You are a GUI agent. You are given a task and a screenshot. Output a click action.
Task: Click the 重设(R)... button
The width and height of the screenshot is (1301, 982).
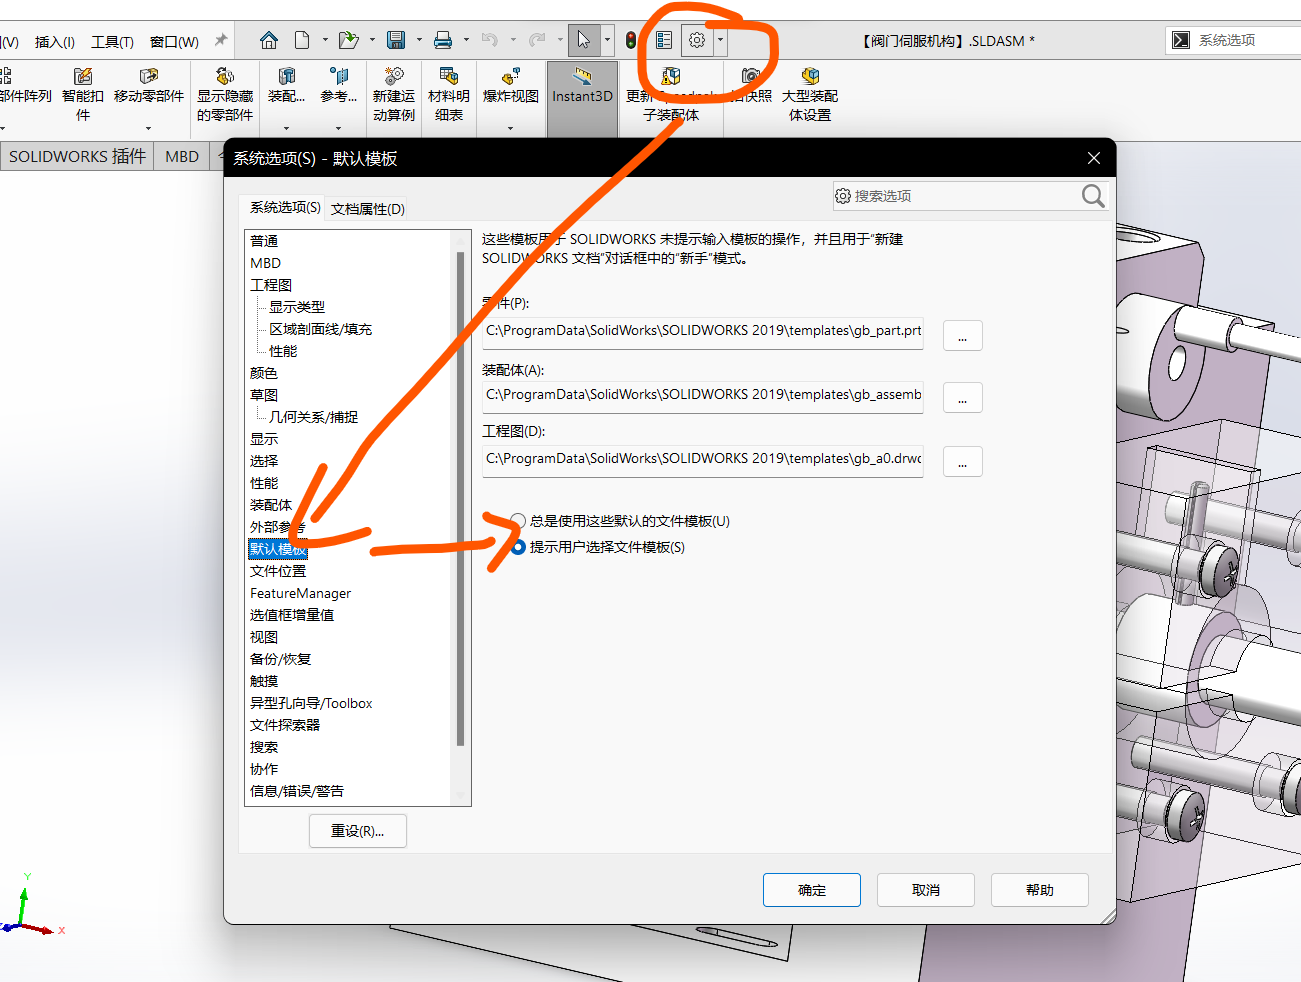coord(357,831)
